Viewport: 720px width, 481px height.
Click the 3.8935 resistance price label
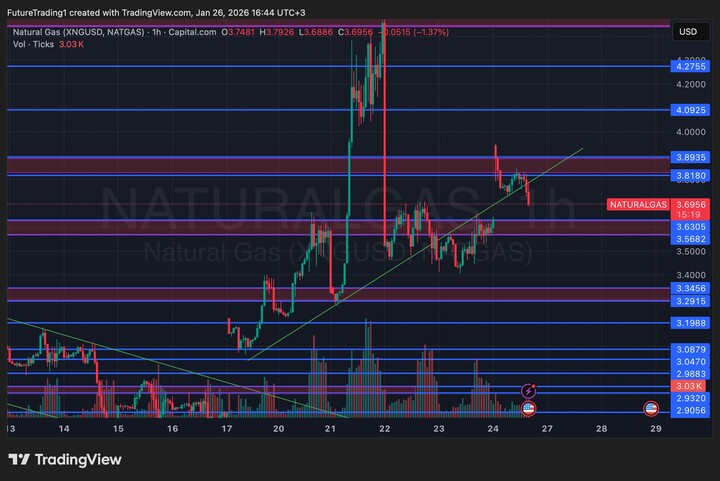coord(692,158)
